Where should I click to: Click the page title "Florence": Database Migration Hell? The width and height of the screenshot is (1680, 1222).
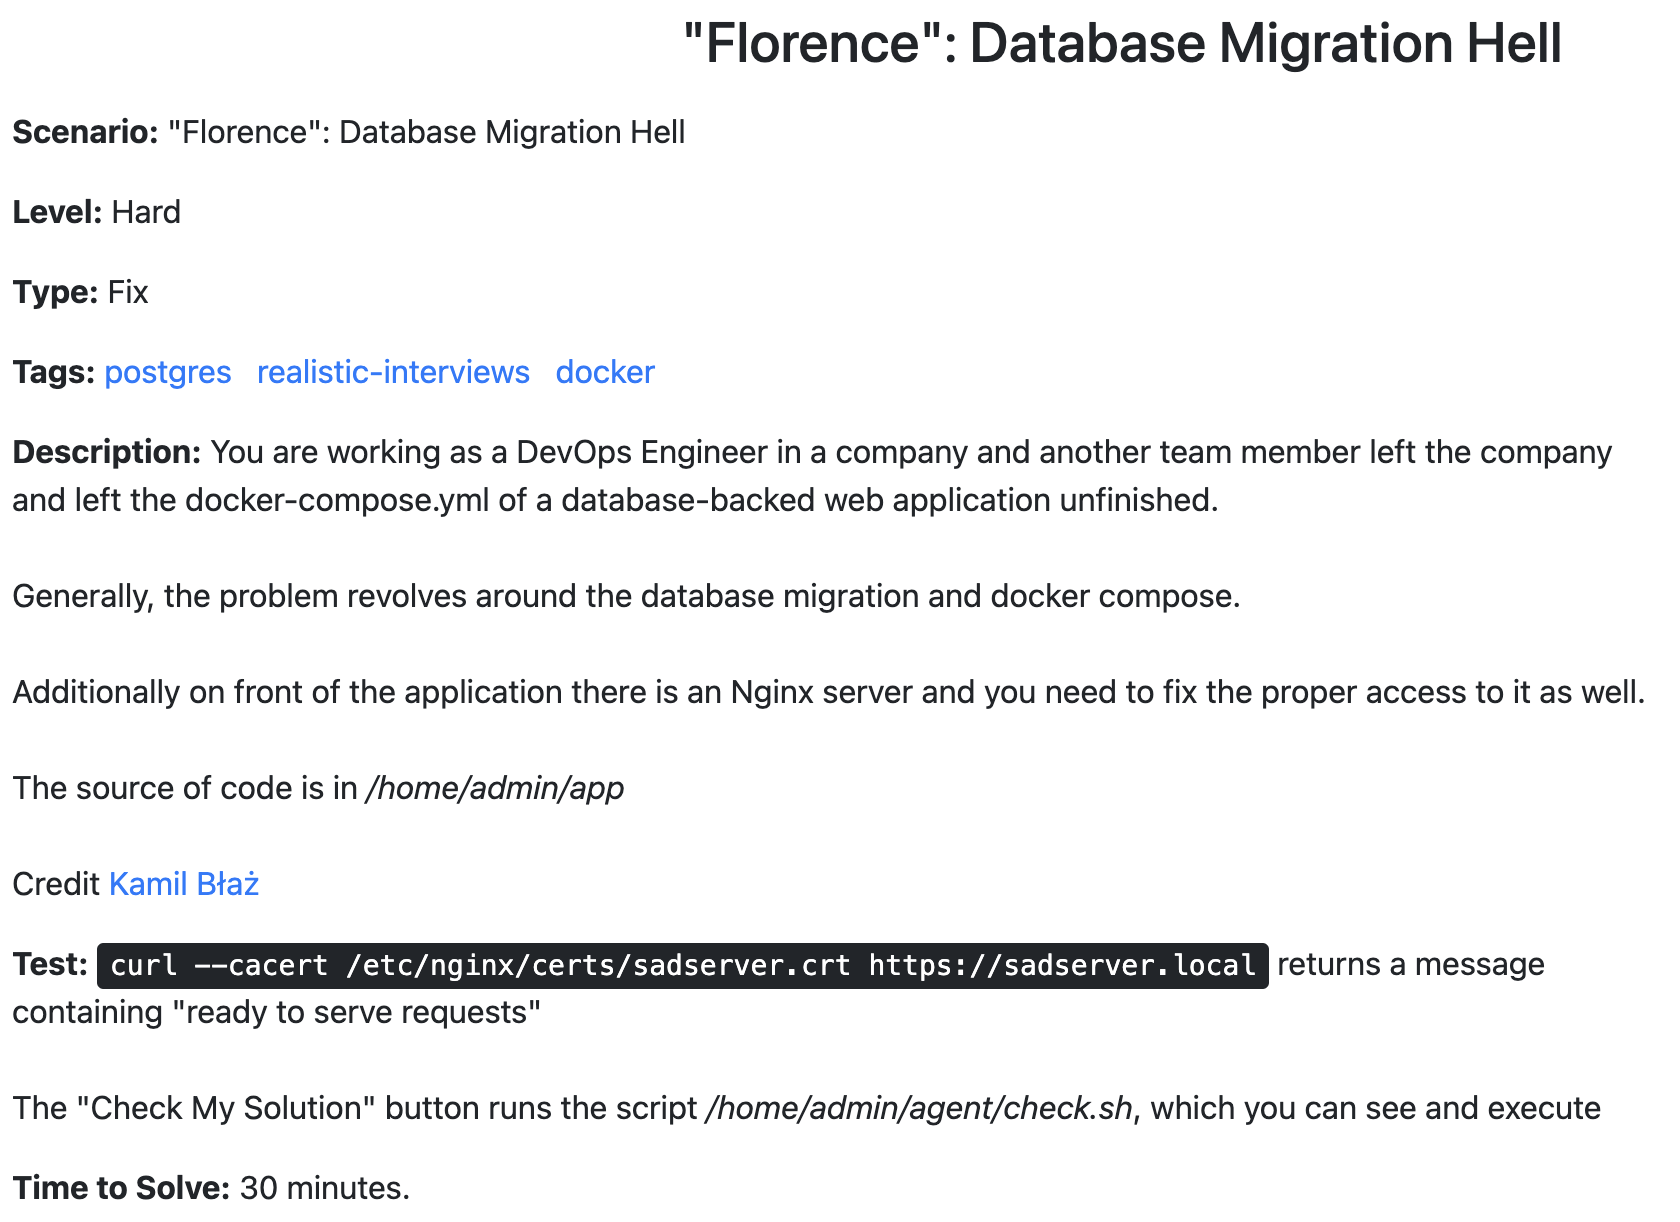pyautogui.click(x=1122, y=44)
